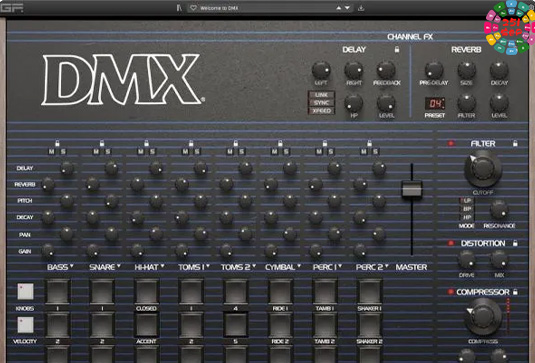Click the COMPRESS knob

pos(482,317)
